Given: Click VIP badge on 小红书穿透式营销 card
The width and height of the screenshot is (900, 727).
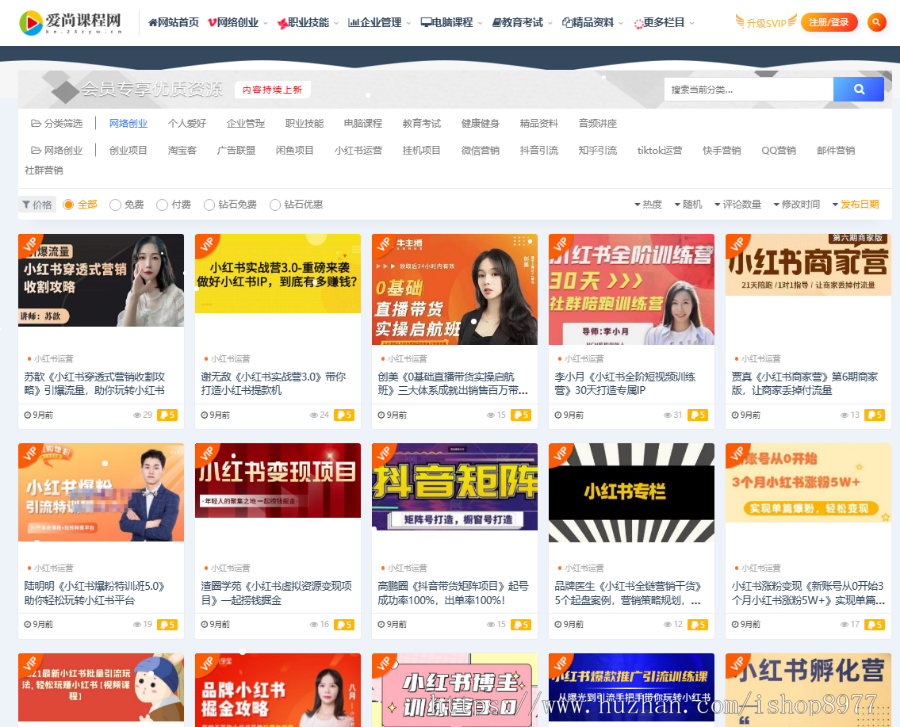Looking at the screenshot, I should pos(30,244).
